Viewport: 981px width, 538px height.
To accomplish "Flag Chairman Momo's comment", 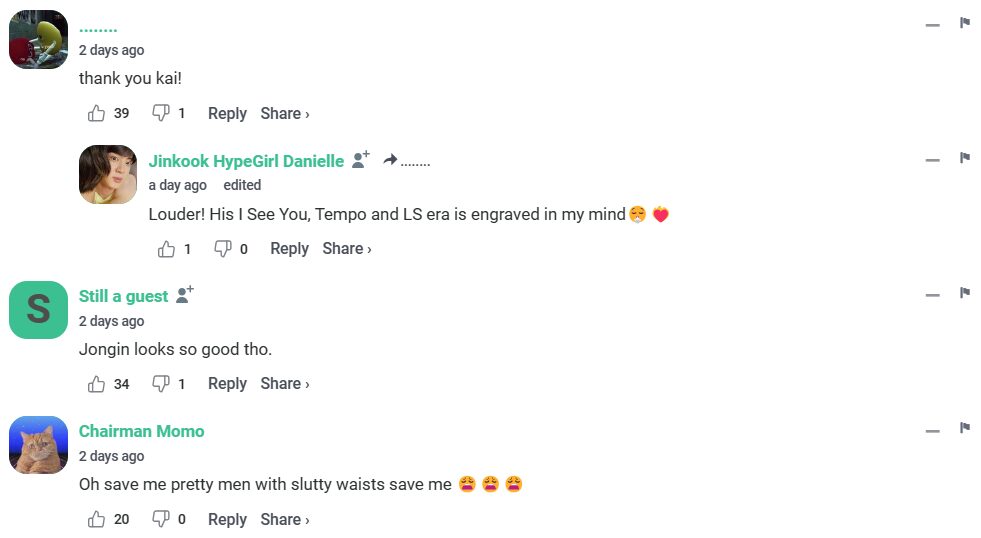I will (965, 428).
